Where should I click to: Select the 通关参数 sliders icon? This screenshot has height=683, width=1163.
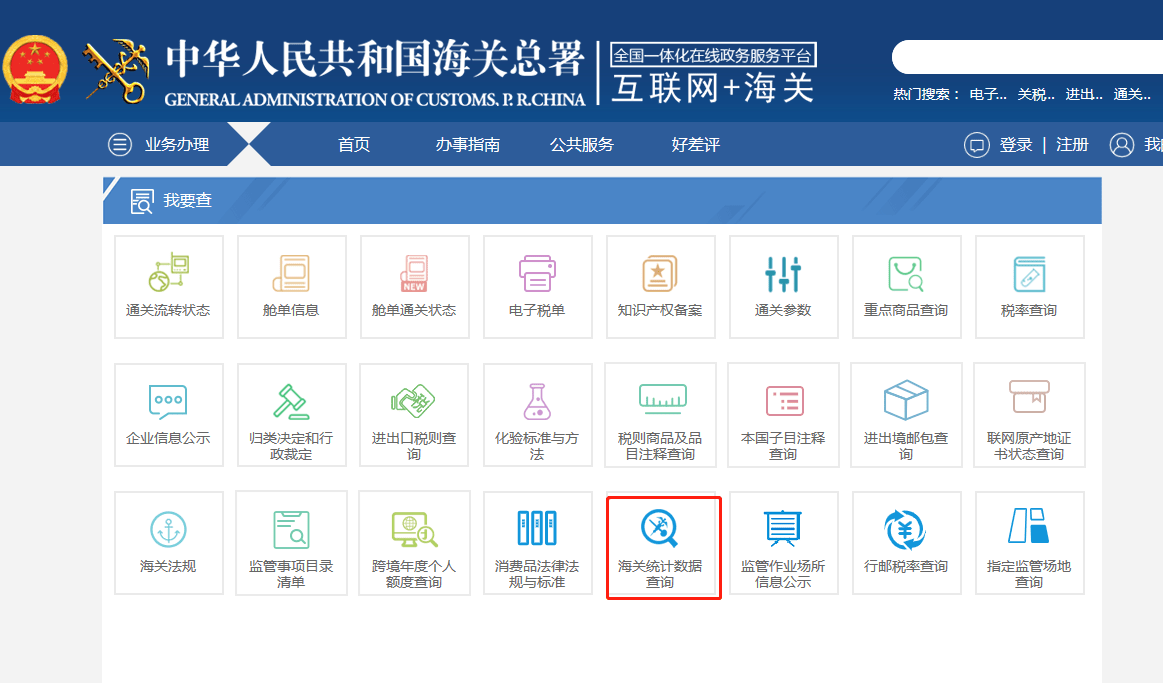point(783,287)
